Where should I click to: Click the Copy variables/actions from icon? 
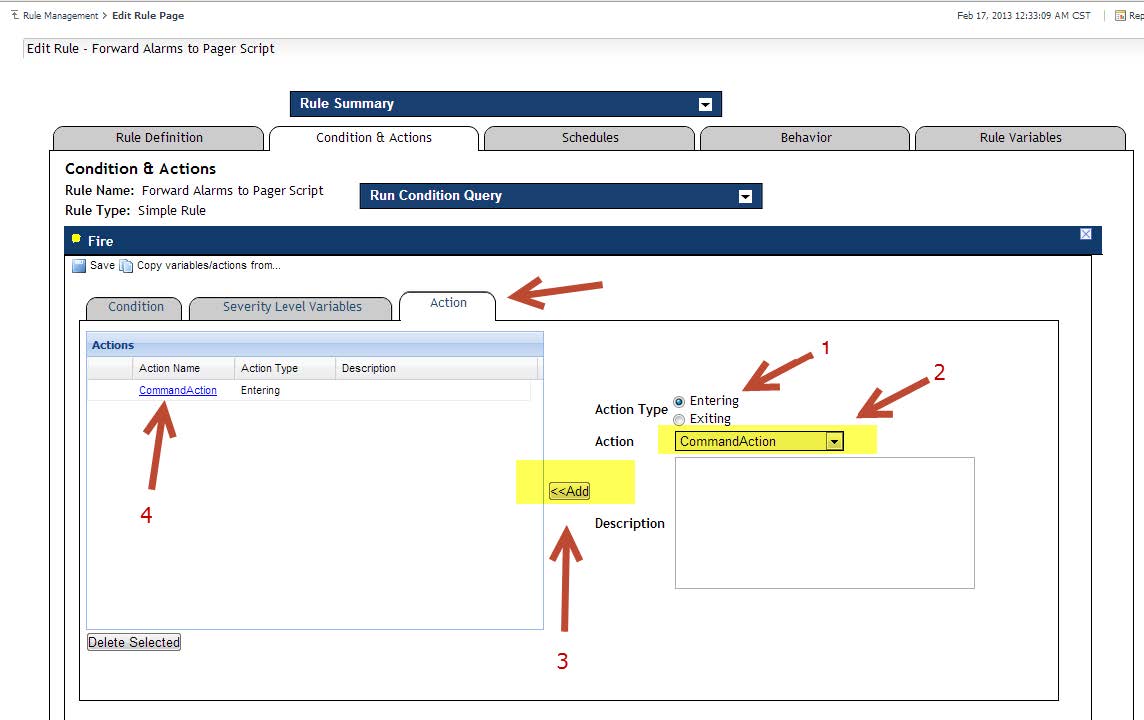coord(126,266)
